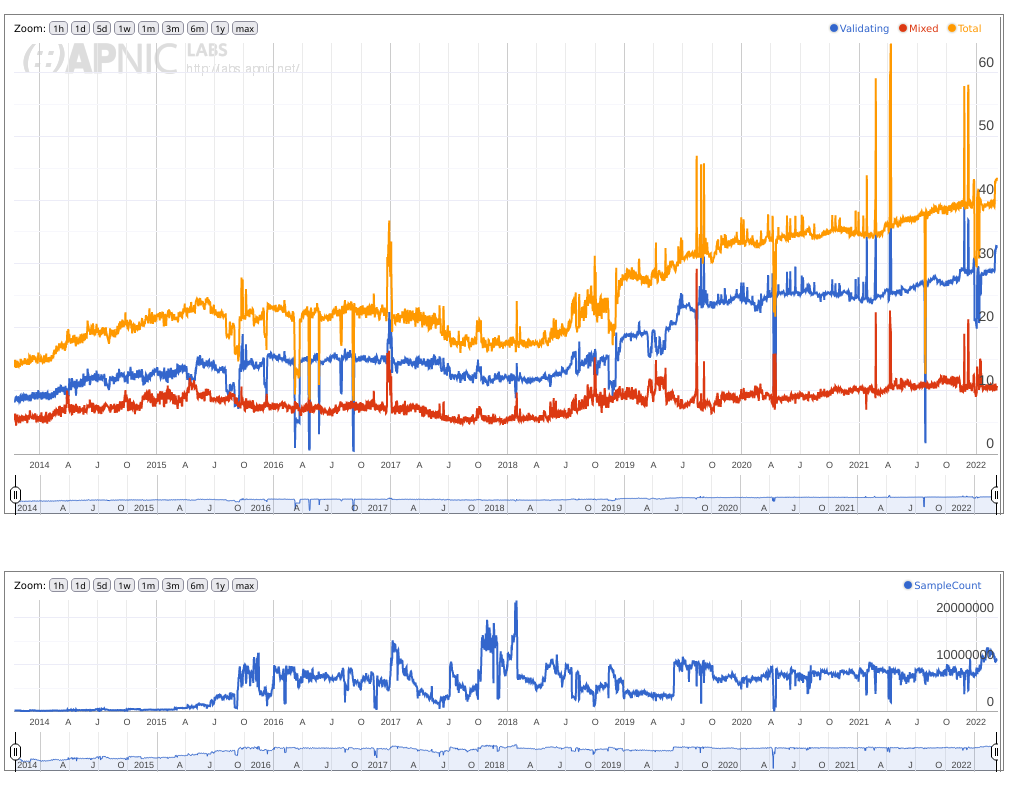Click left range handle of SampleCount chart
The image size is (1014, 785).
(16, 751)
